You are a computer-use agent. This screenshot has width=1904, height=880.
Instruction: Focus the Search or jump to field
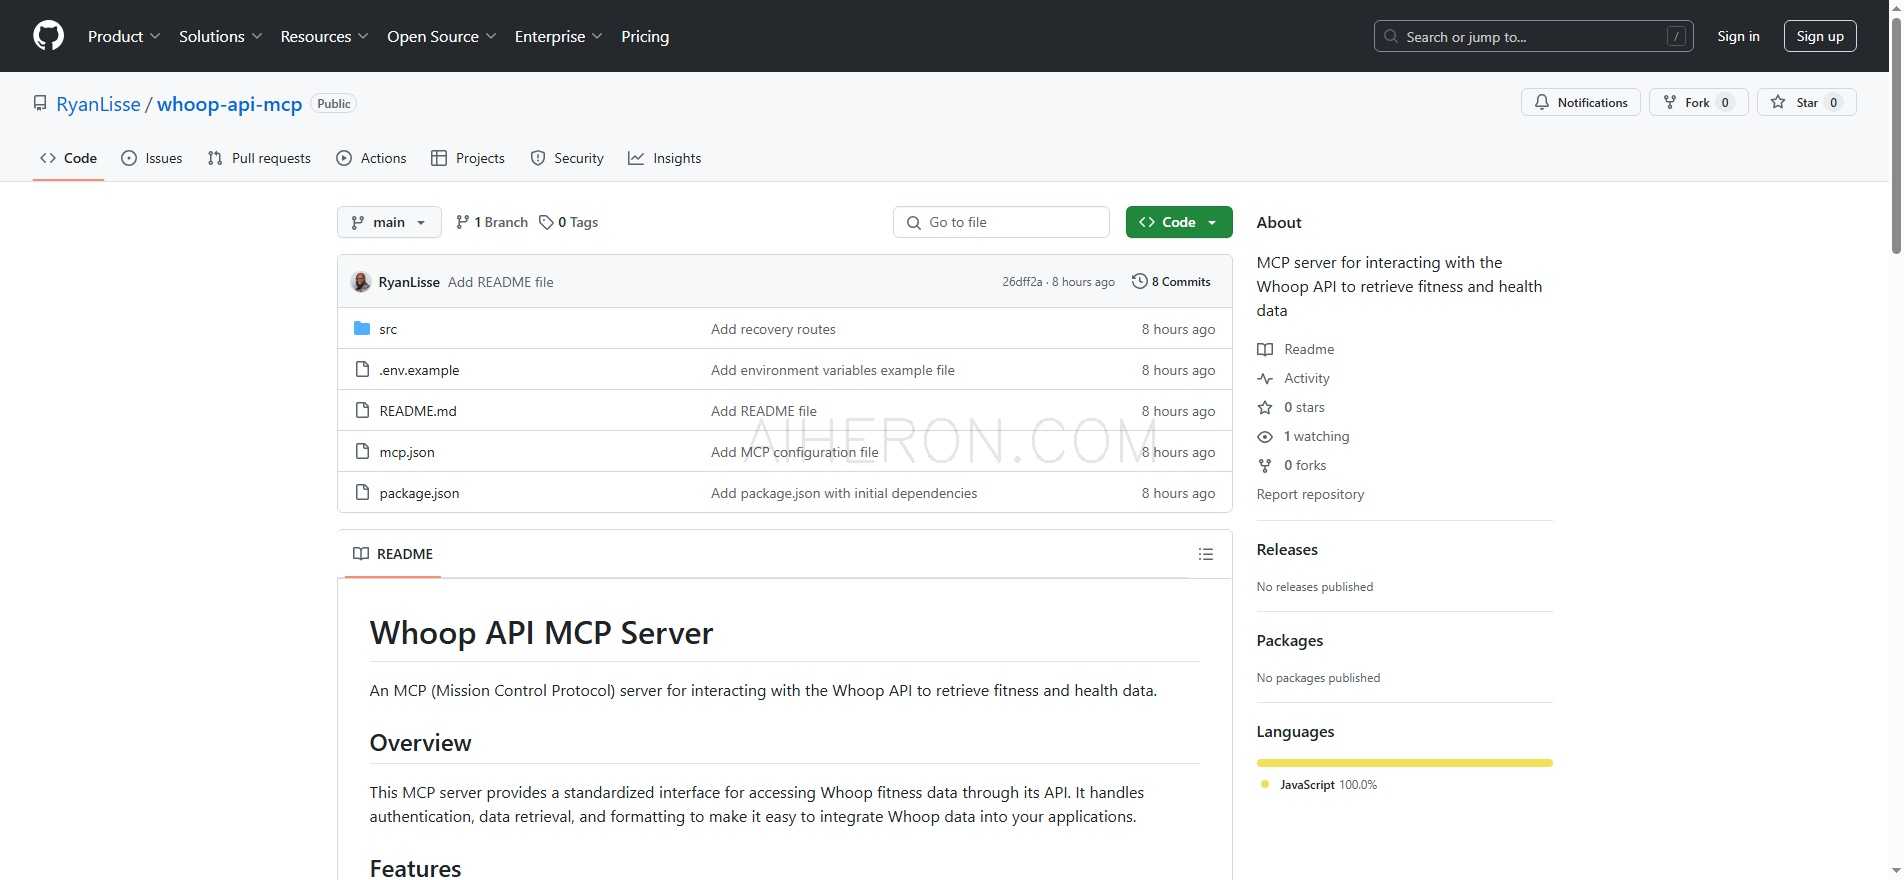(x=1534, y=36)
